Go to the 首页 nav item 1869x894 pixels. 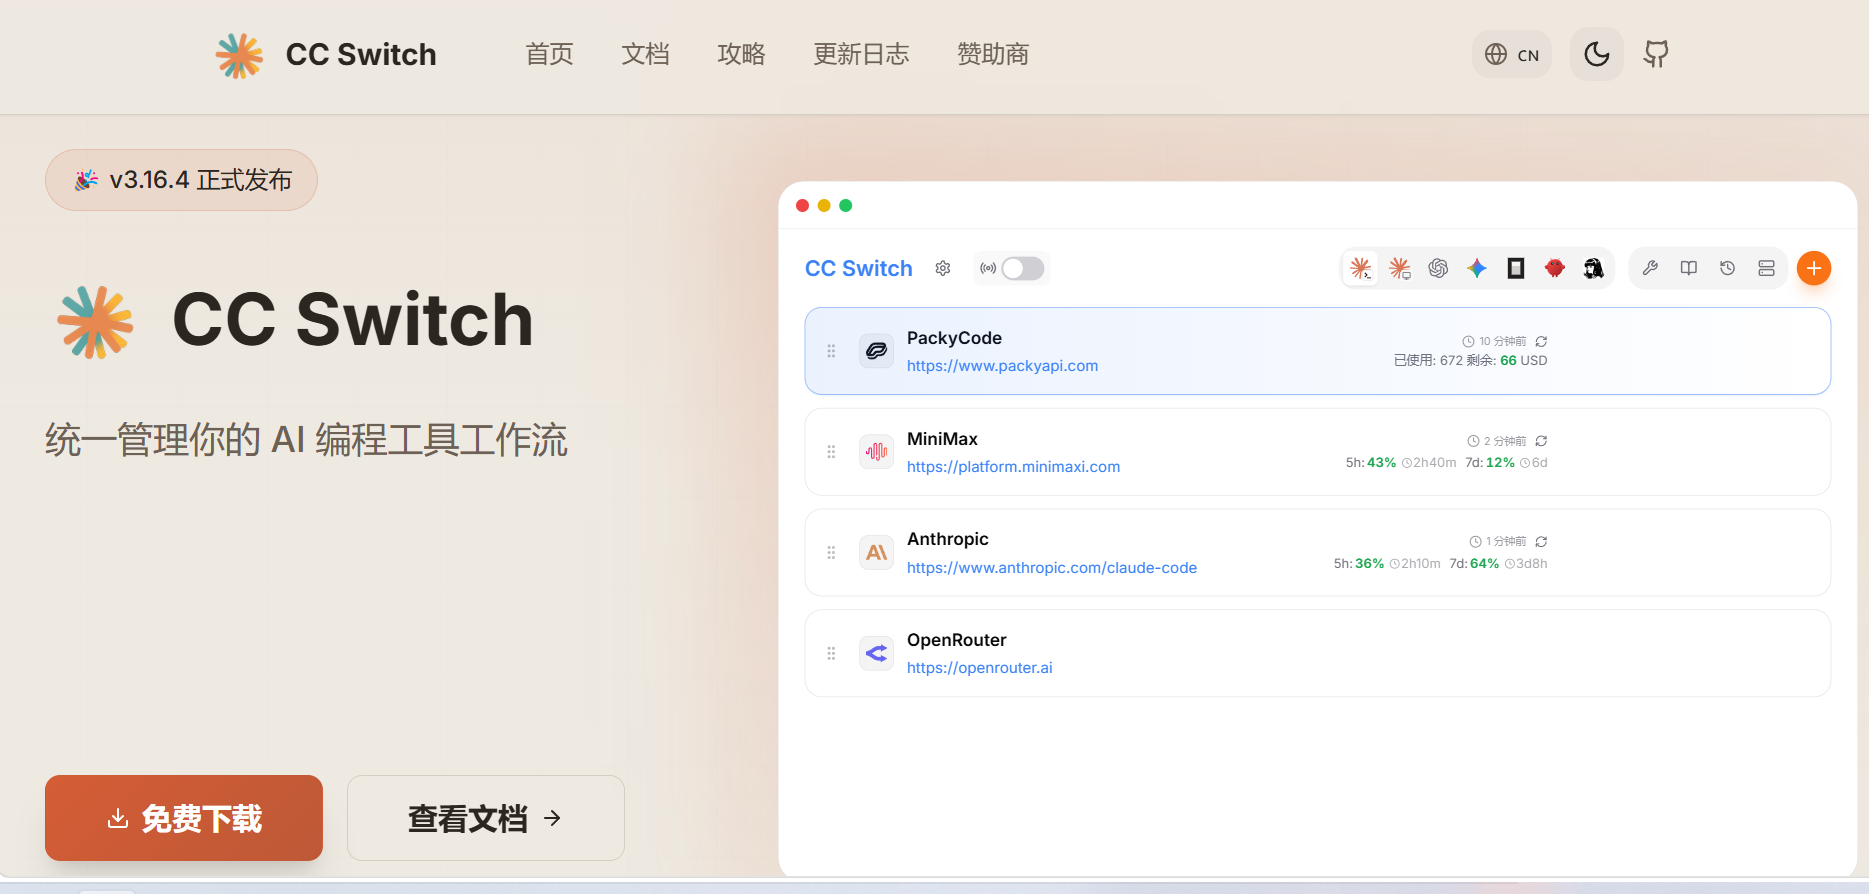(x=550, y=54)
